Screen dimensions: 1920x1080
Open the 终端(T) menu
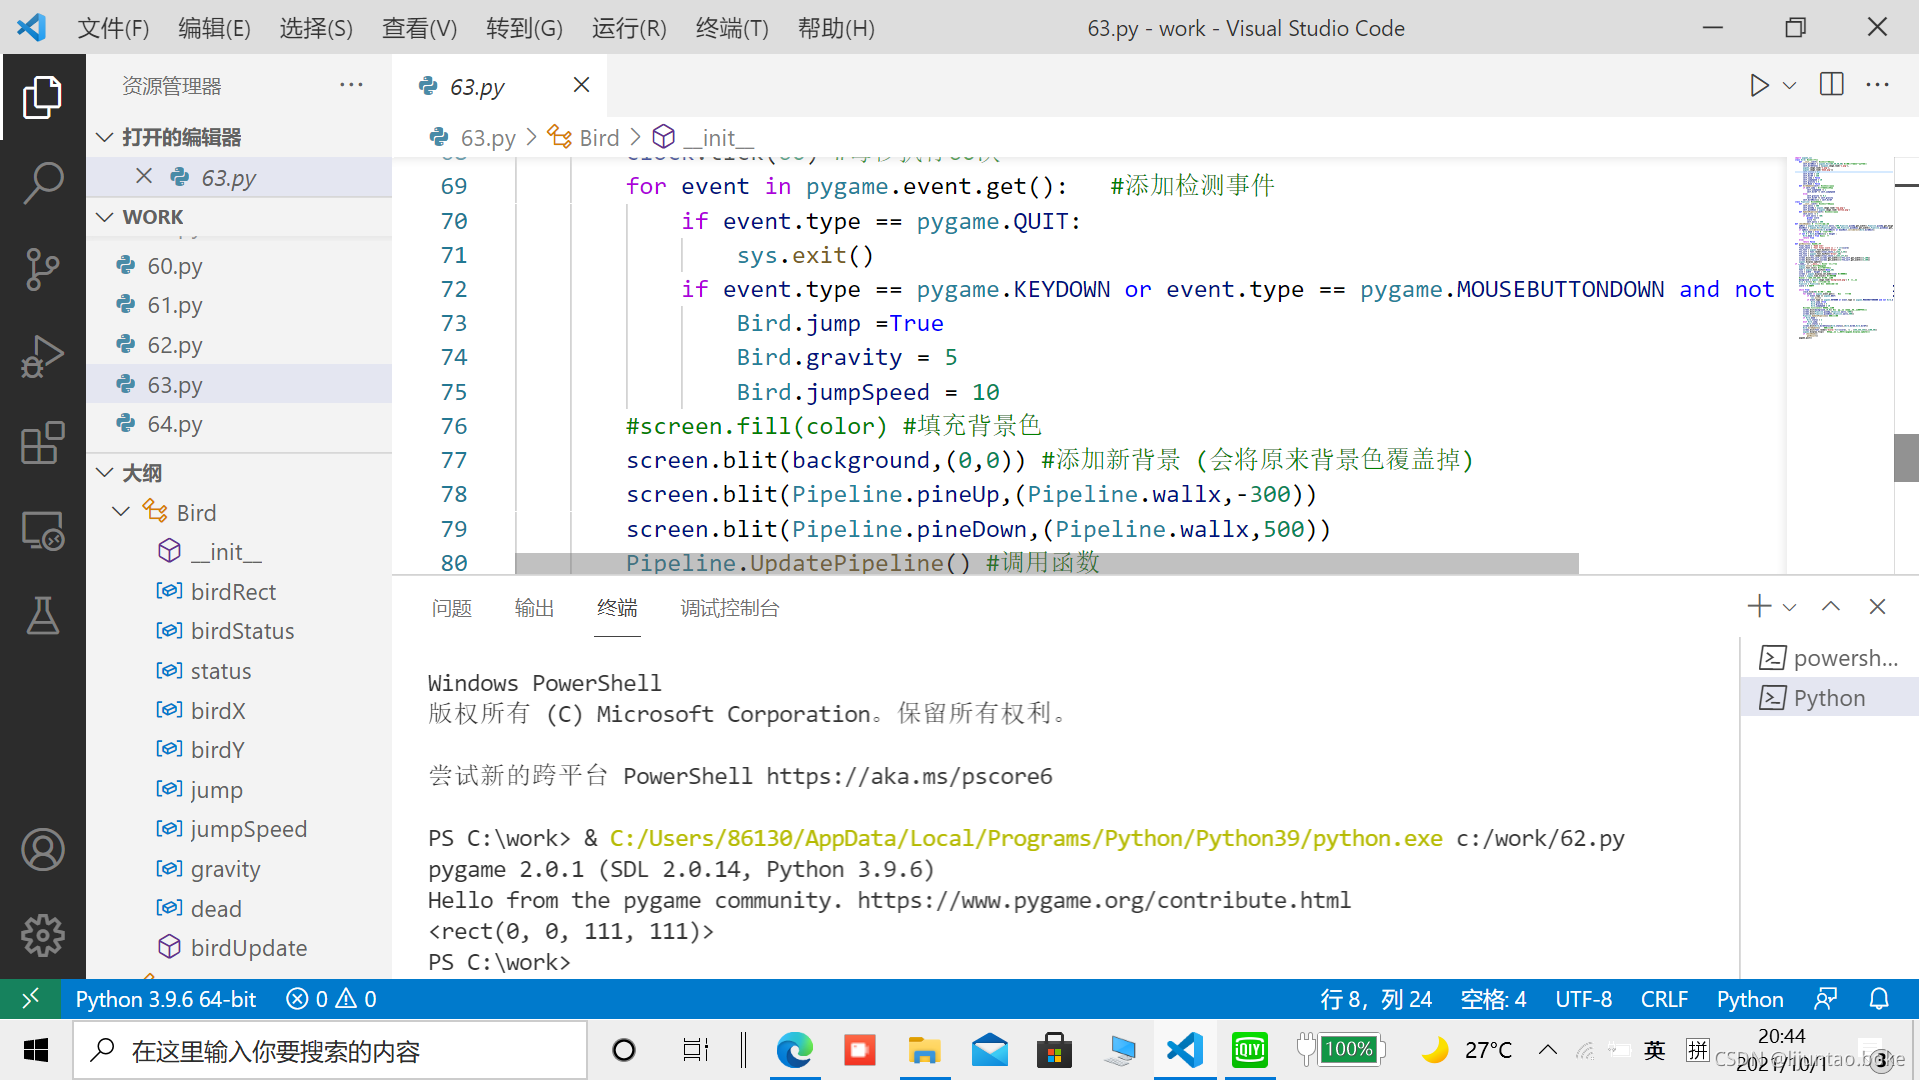(x=732, y=28)
